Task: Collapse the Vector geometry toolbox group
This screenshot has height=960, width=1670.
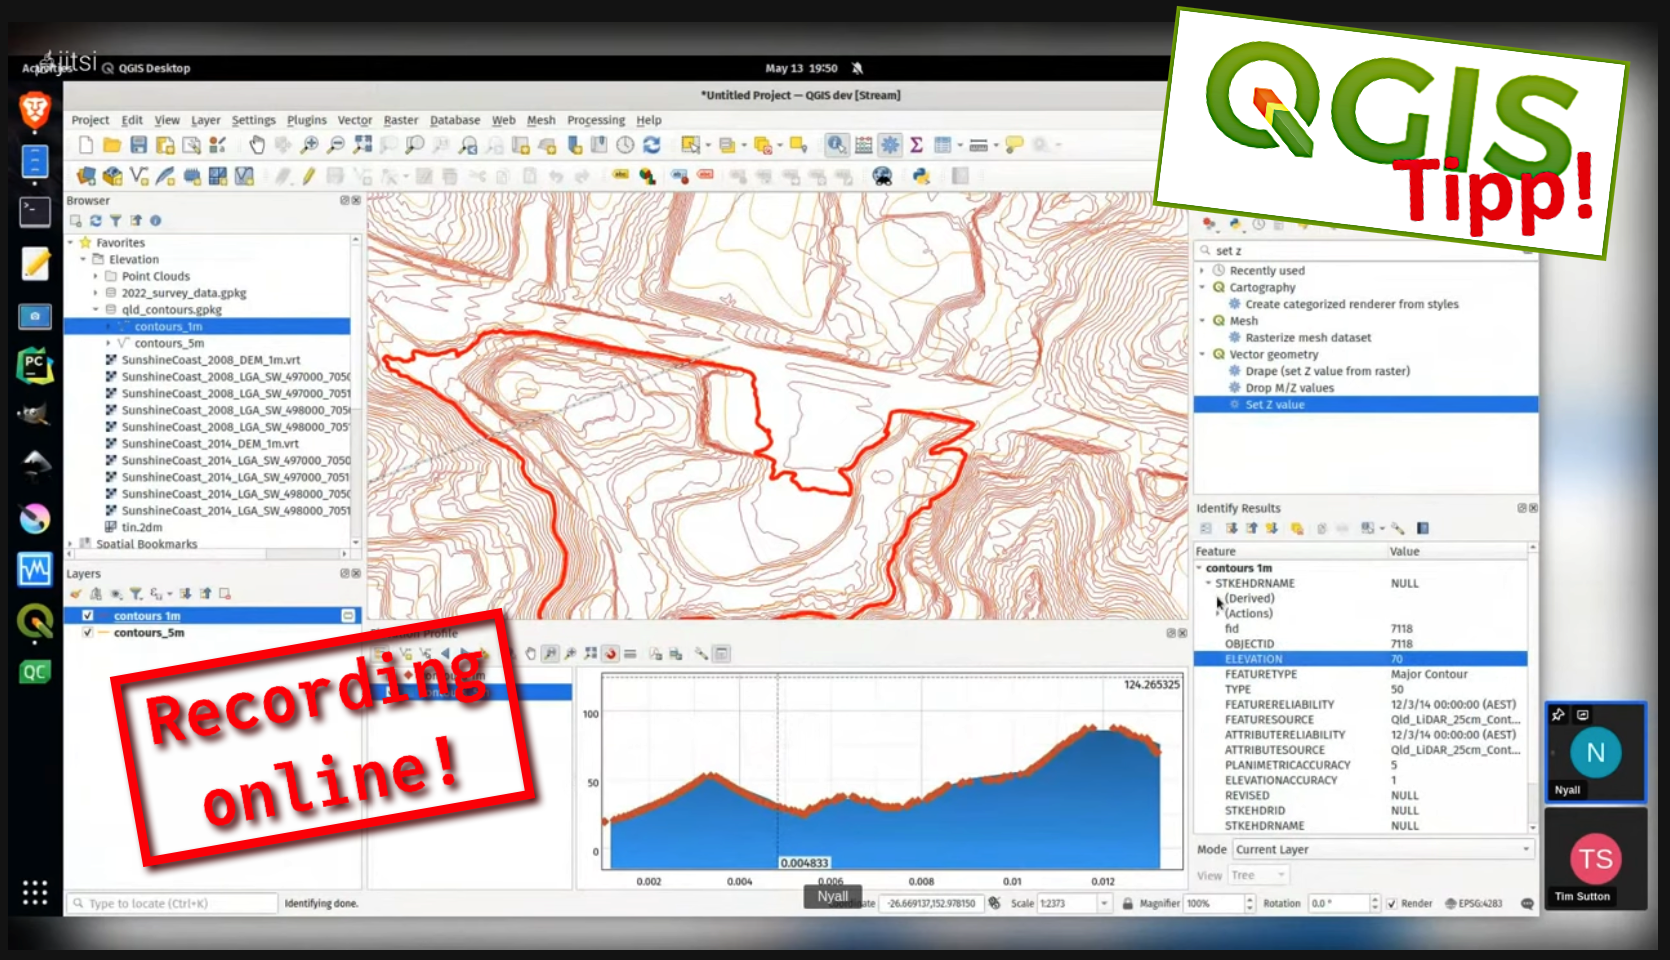Action: point(1202,354)
